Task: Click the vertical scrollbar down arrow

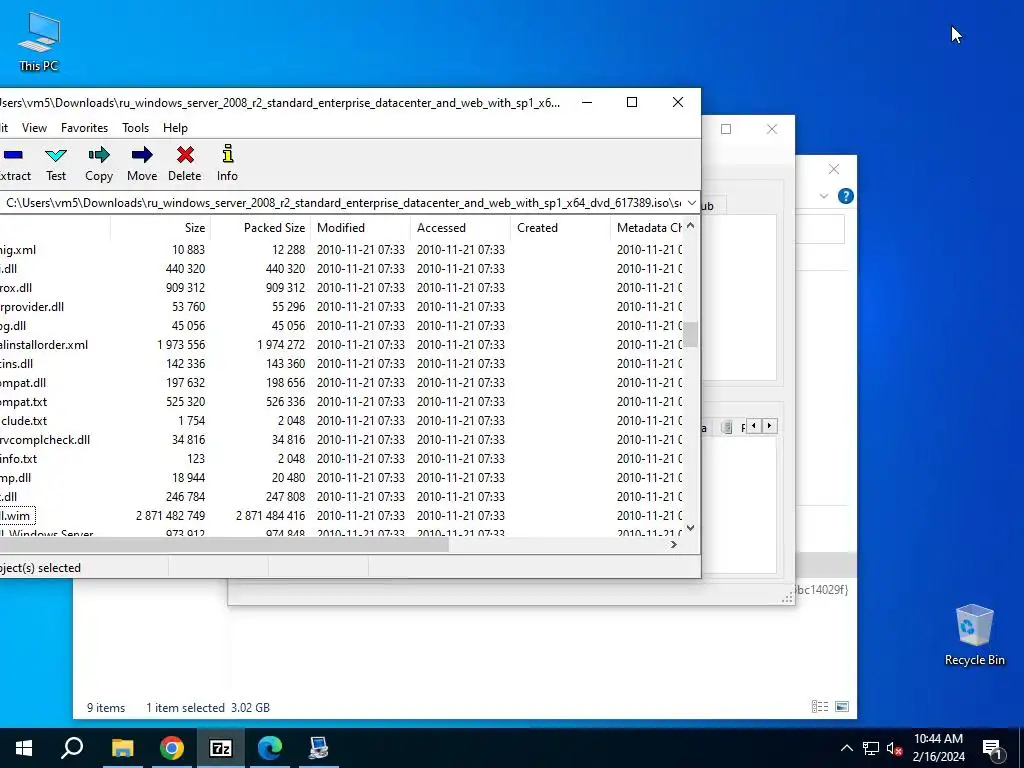Action: [x=690, y=528]
